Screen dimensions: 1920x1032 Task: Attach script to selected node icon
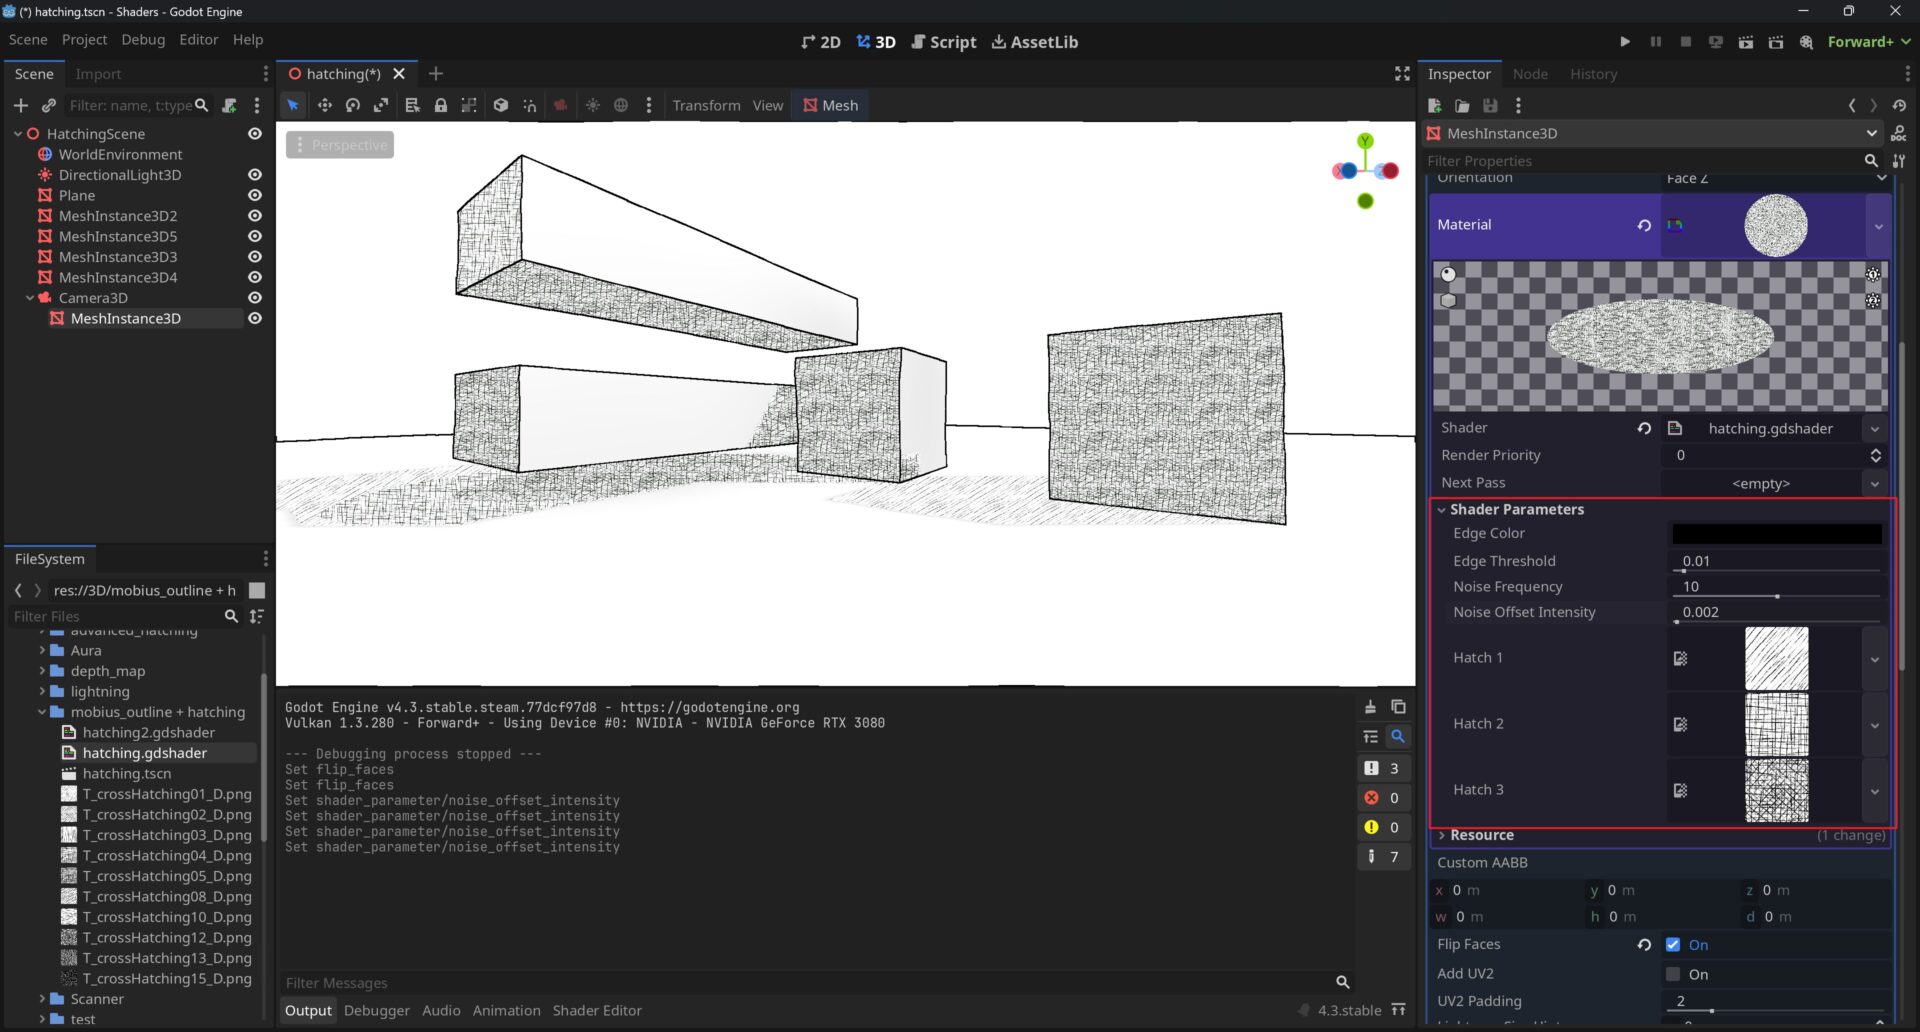(229, 105)
